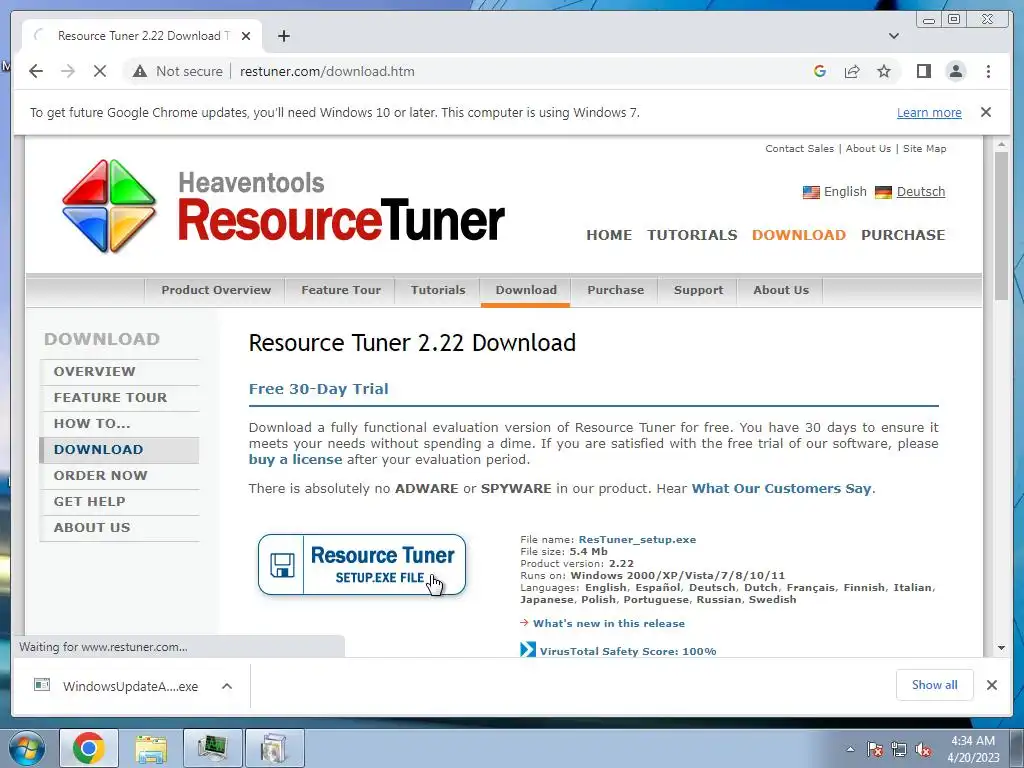1024x768 pixels.
Task: Select DOWNLOAD in main navigation
Action: point(799,235)
